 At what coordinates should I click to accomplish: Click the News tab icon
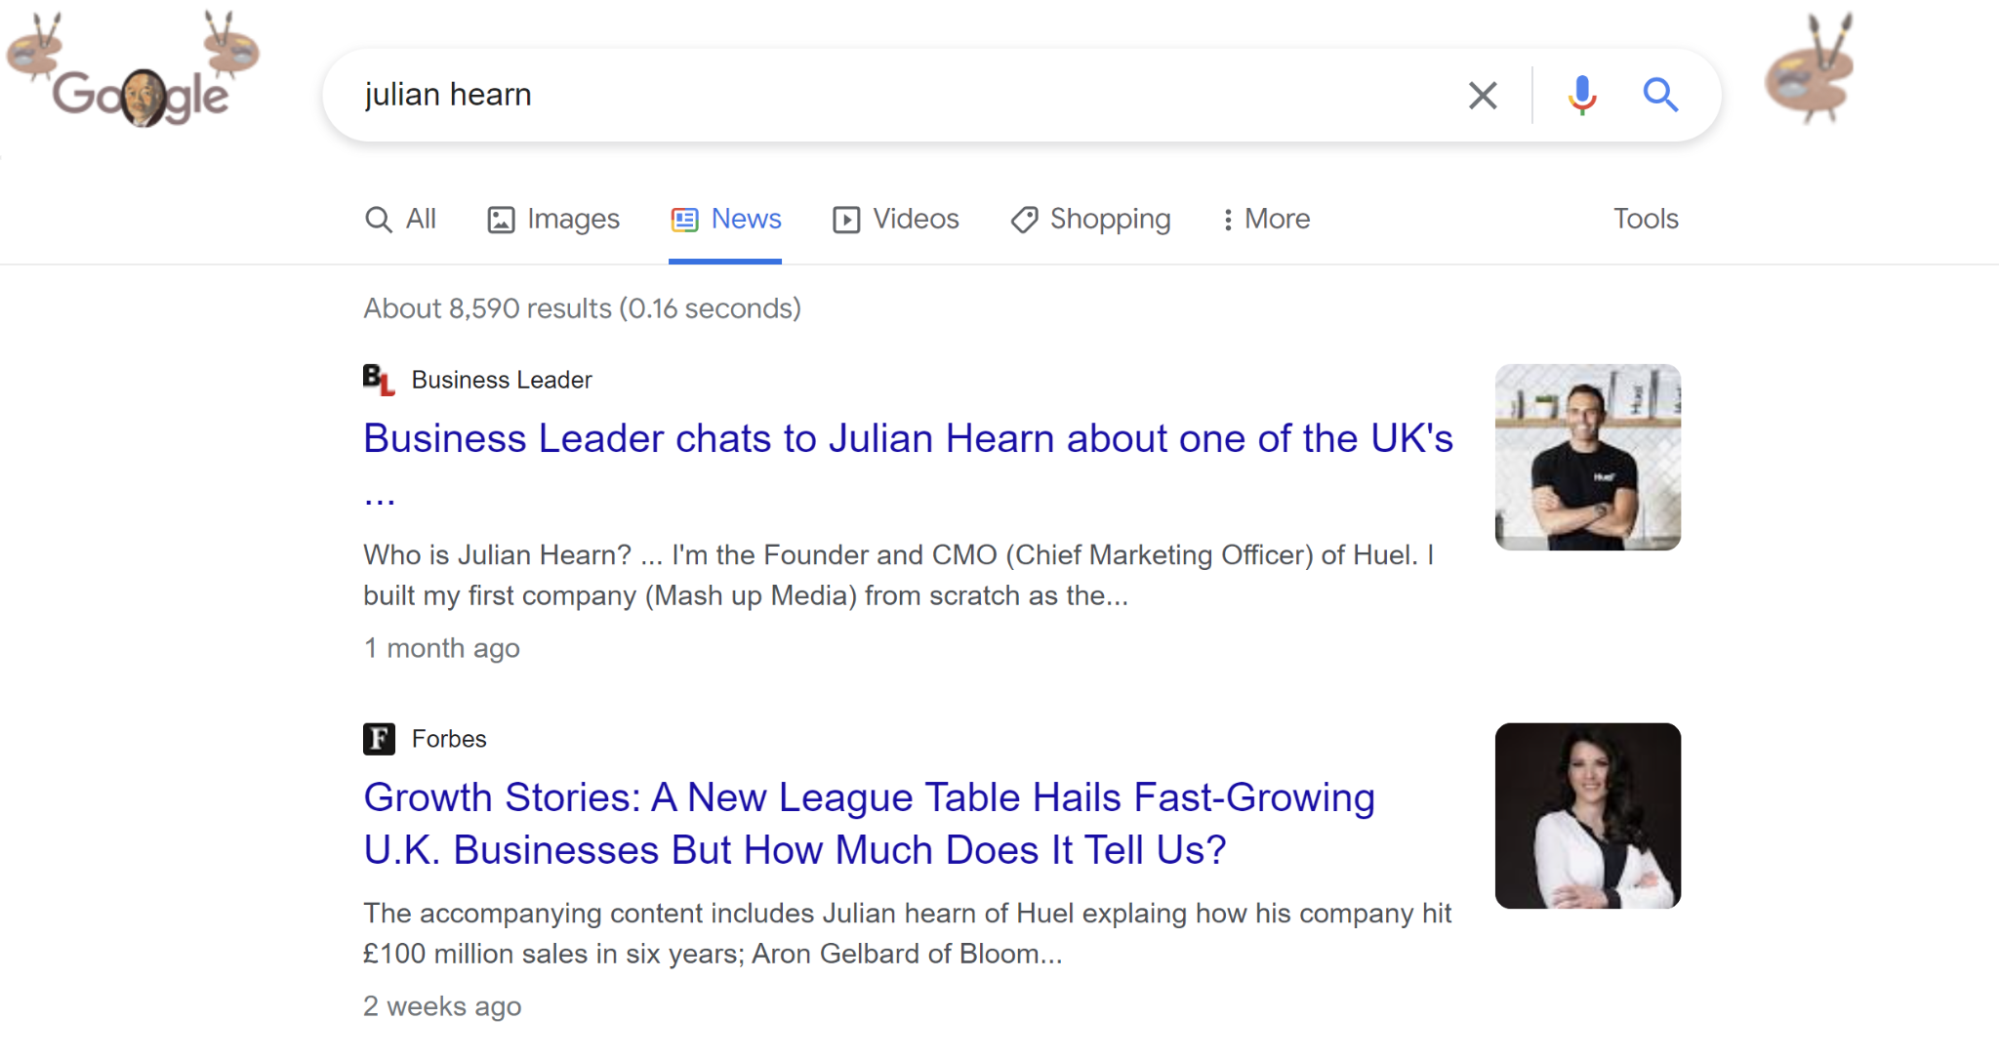(x=684, y=219)
